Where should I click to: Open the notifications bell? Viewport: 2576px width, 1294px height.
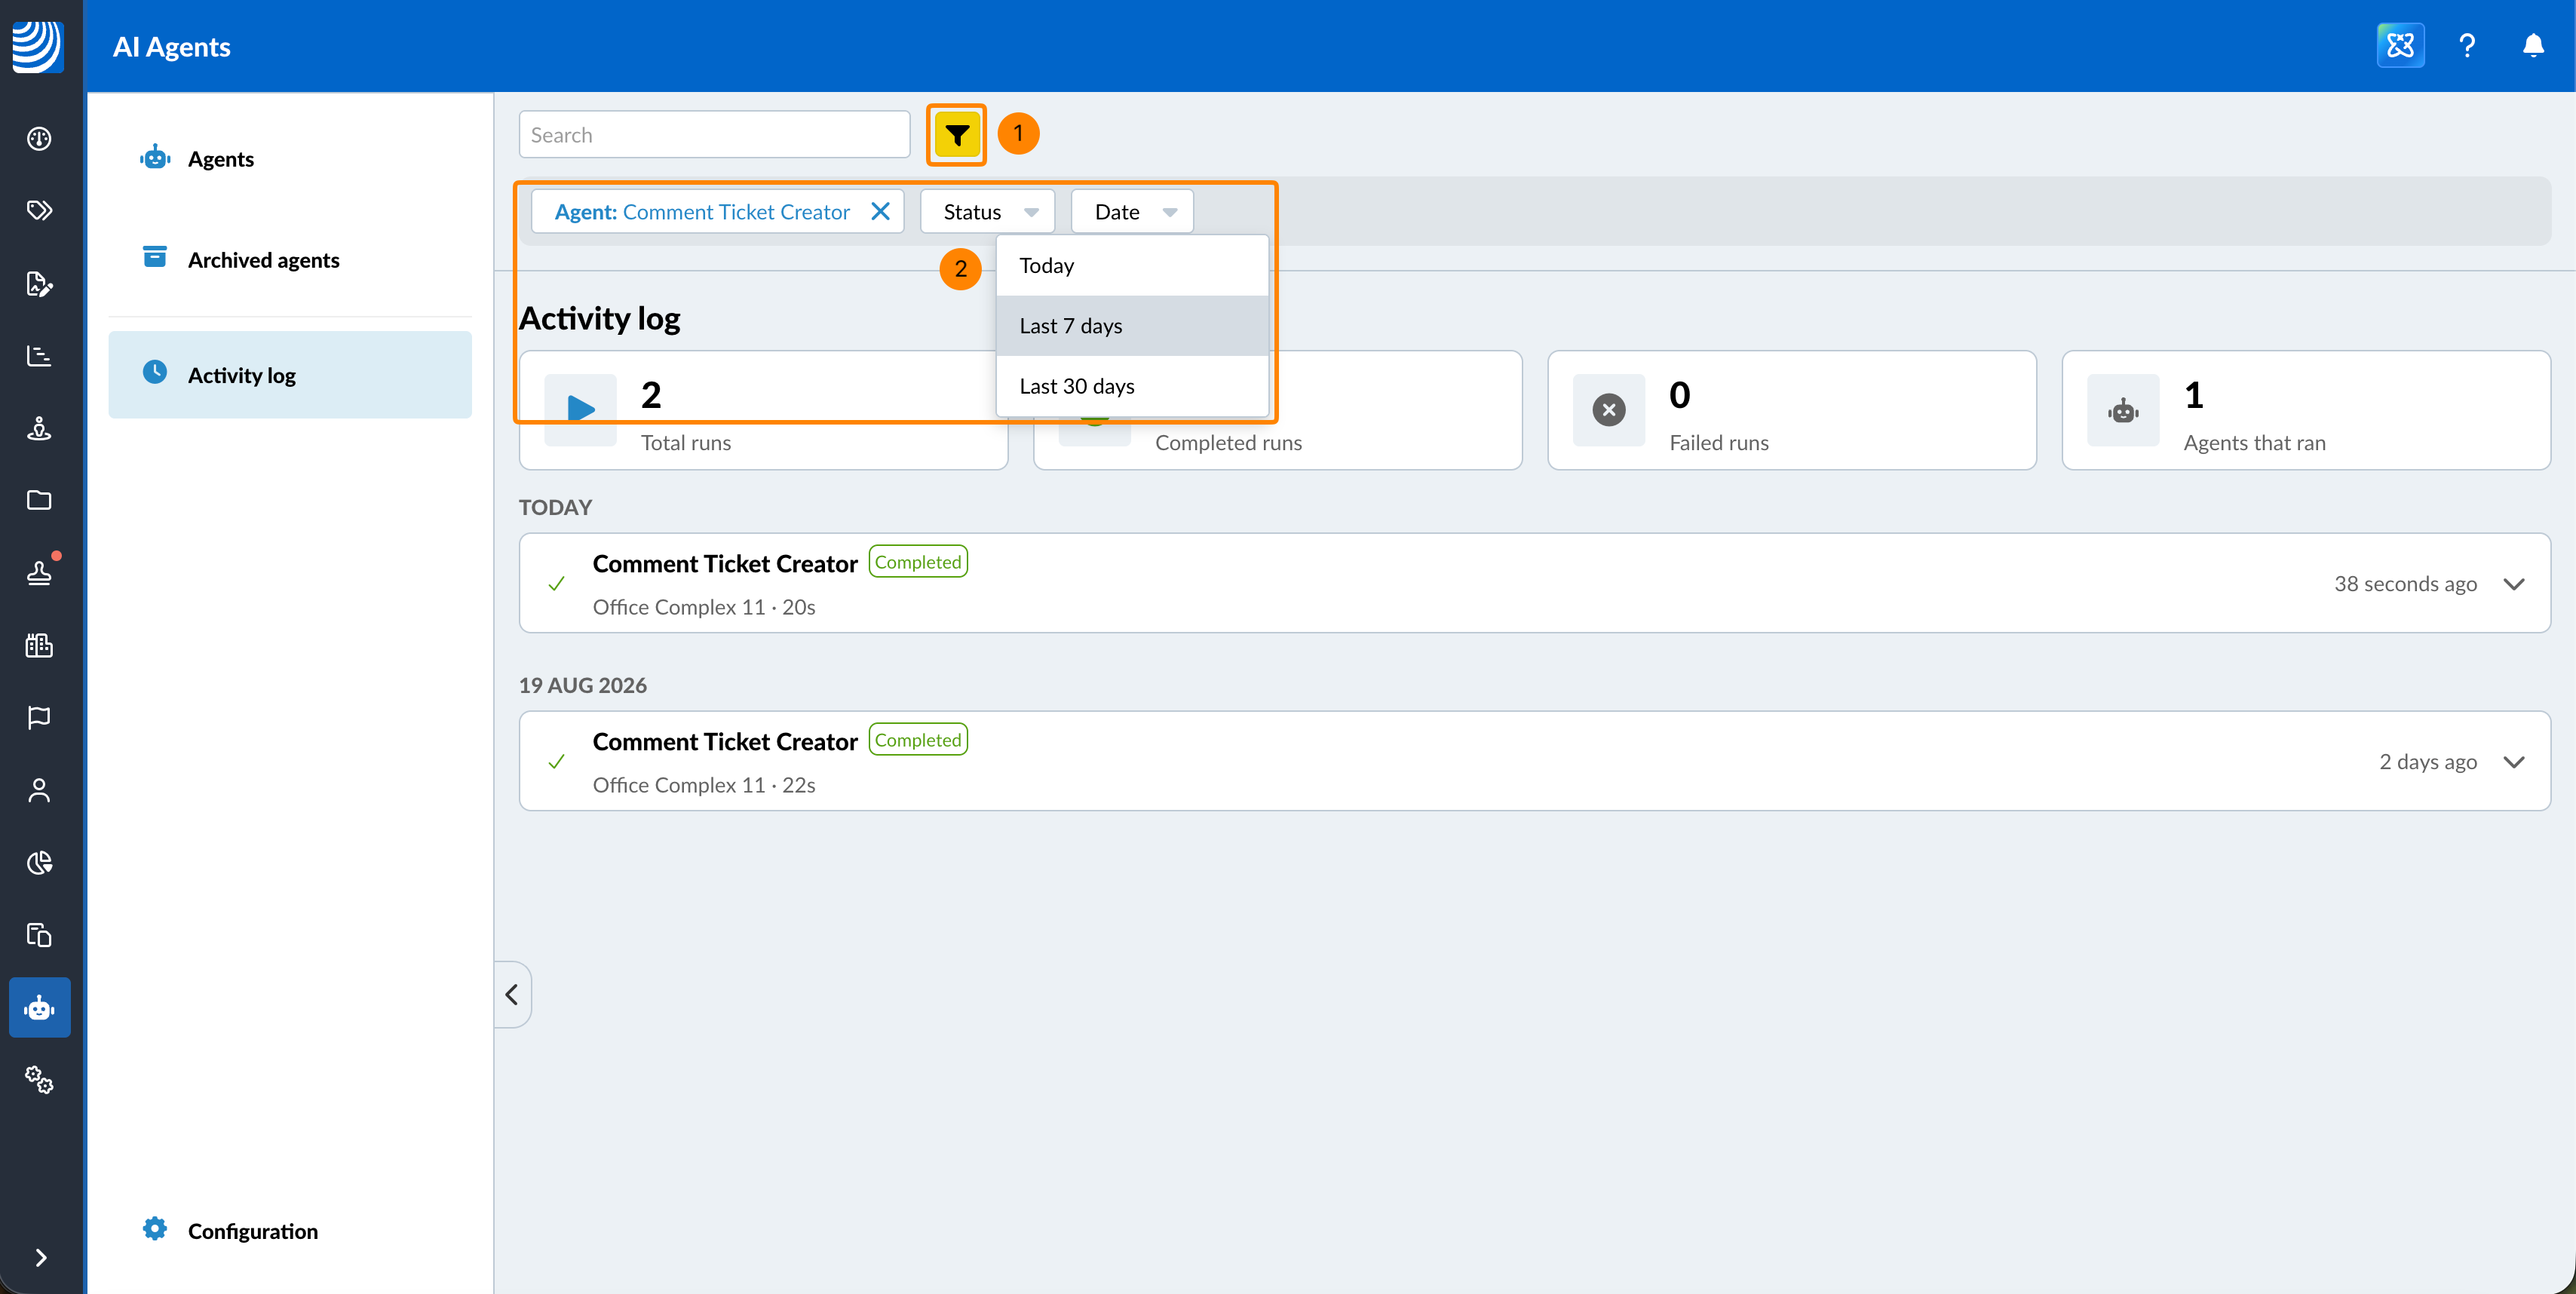point(2533,45)
